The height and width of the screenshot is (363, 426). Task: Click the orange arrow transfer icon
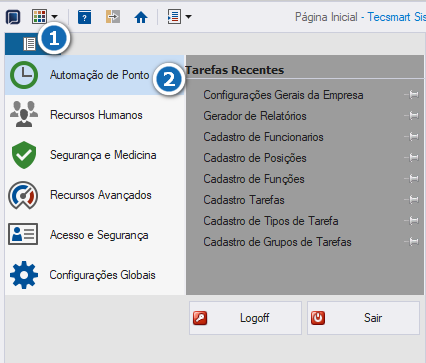pyautogui.click(x=113, y=17)
